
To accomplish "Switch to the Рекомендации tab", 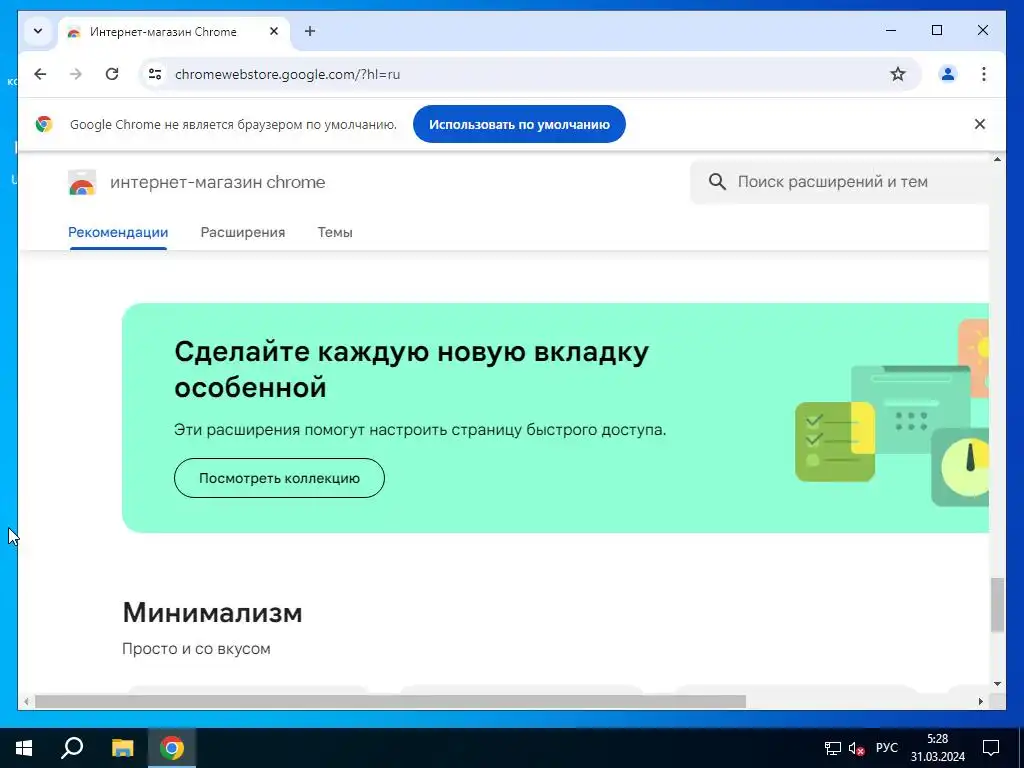I will pos(118,232).
